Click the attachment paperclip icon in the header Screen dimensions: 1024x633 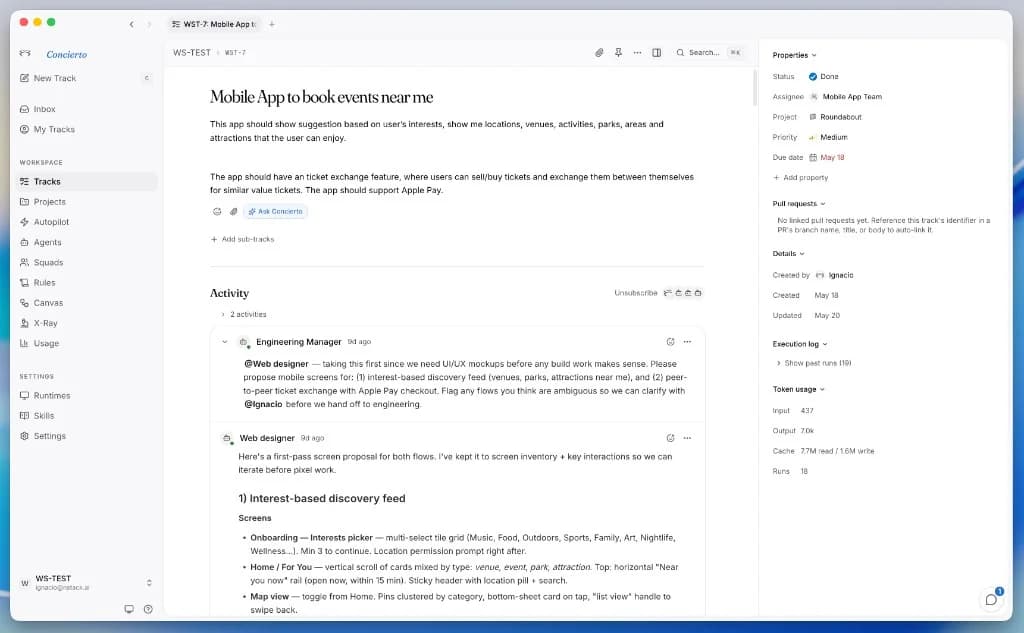click(x=599, y=52)
